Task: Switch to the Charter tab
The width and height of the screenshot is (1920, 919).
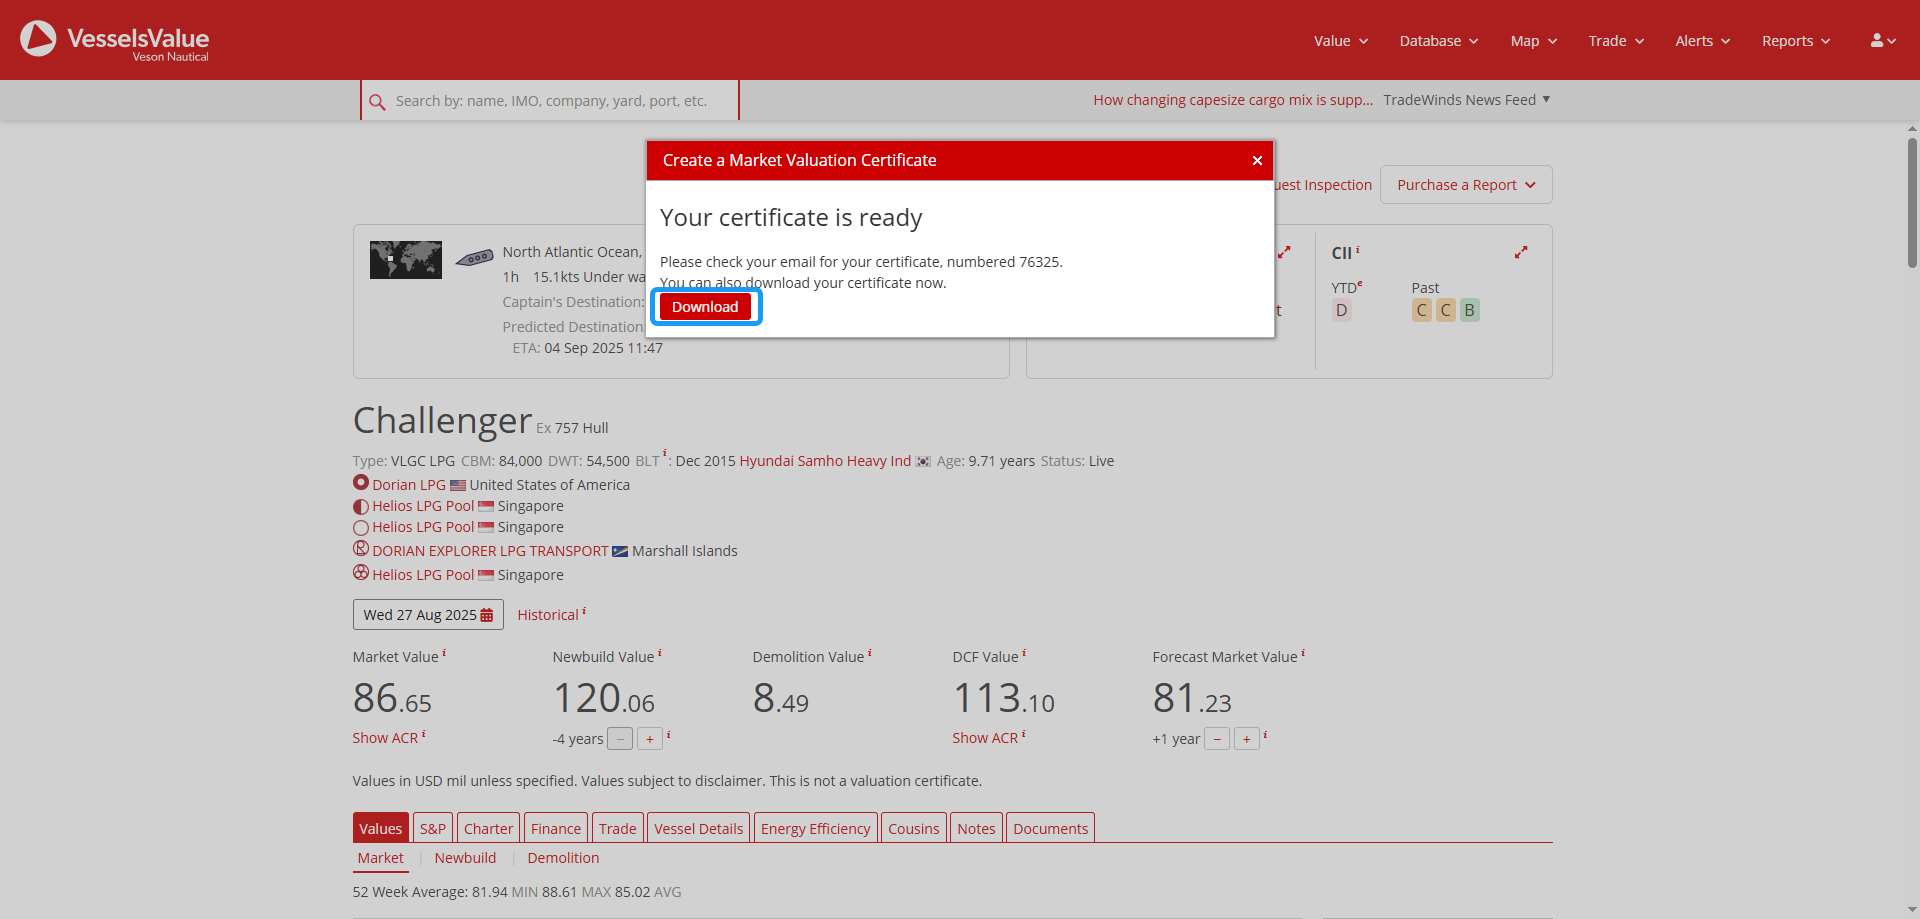Action: point(488,828)
